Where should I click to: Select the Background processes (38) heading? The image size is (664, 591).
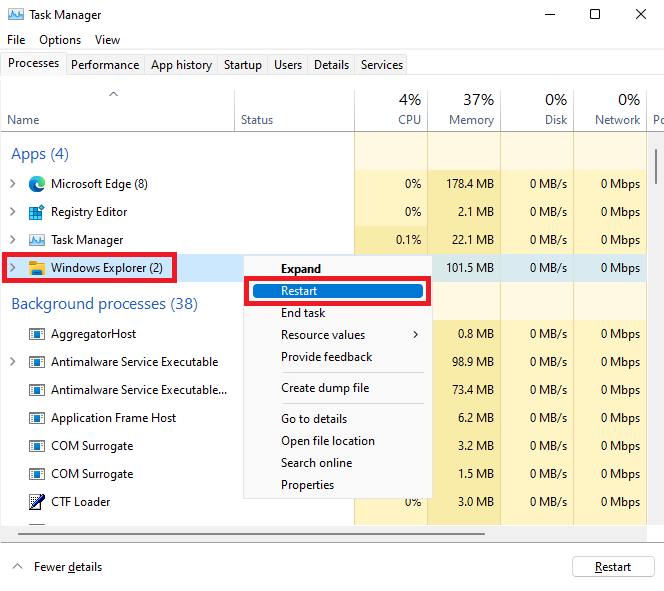click(x=105, y=304)
